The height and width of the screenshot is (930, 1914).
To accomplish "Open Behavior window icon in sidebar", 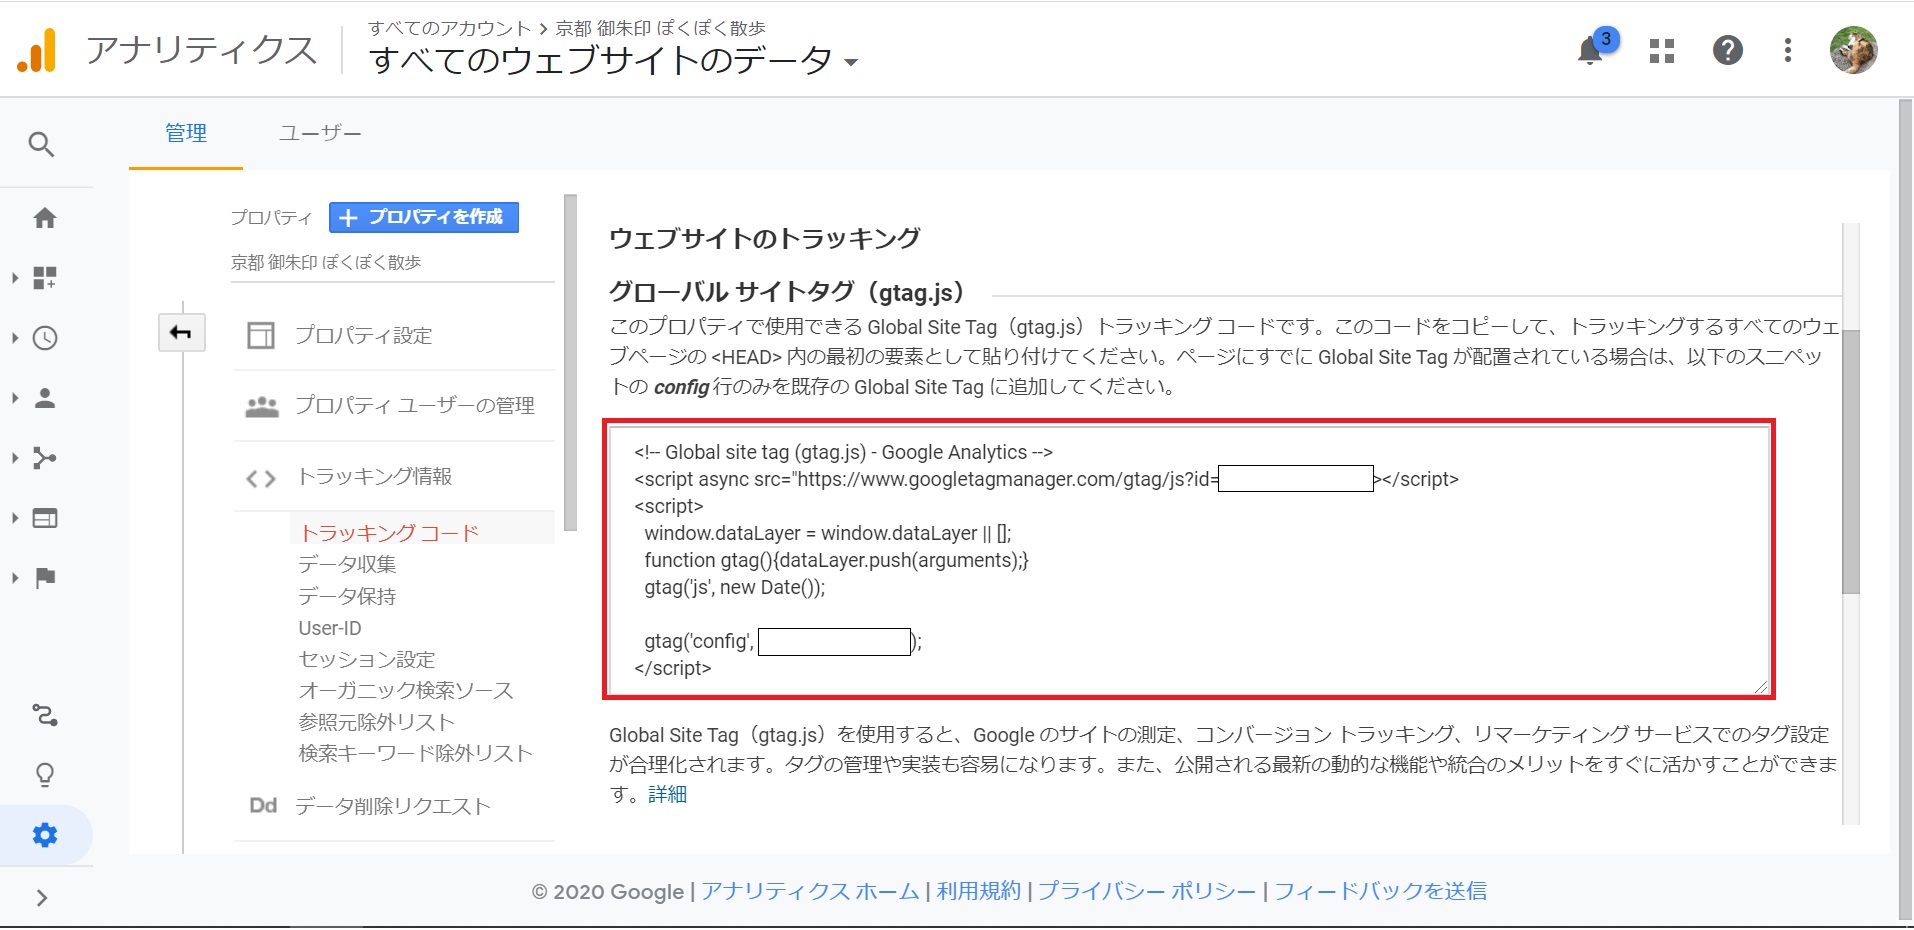I will (45, 518).
